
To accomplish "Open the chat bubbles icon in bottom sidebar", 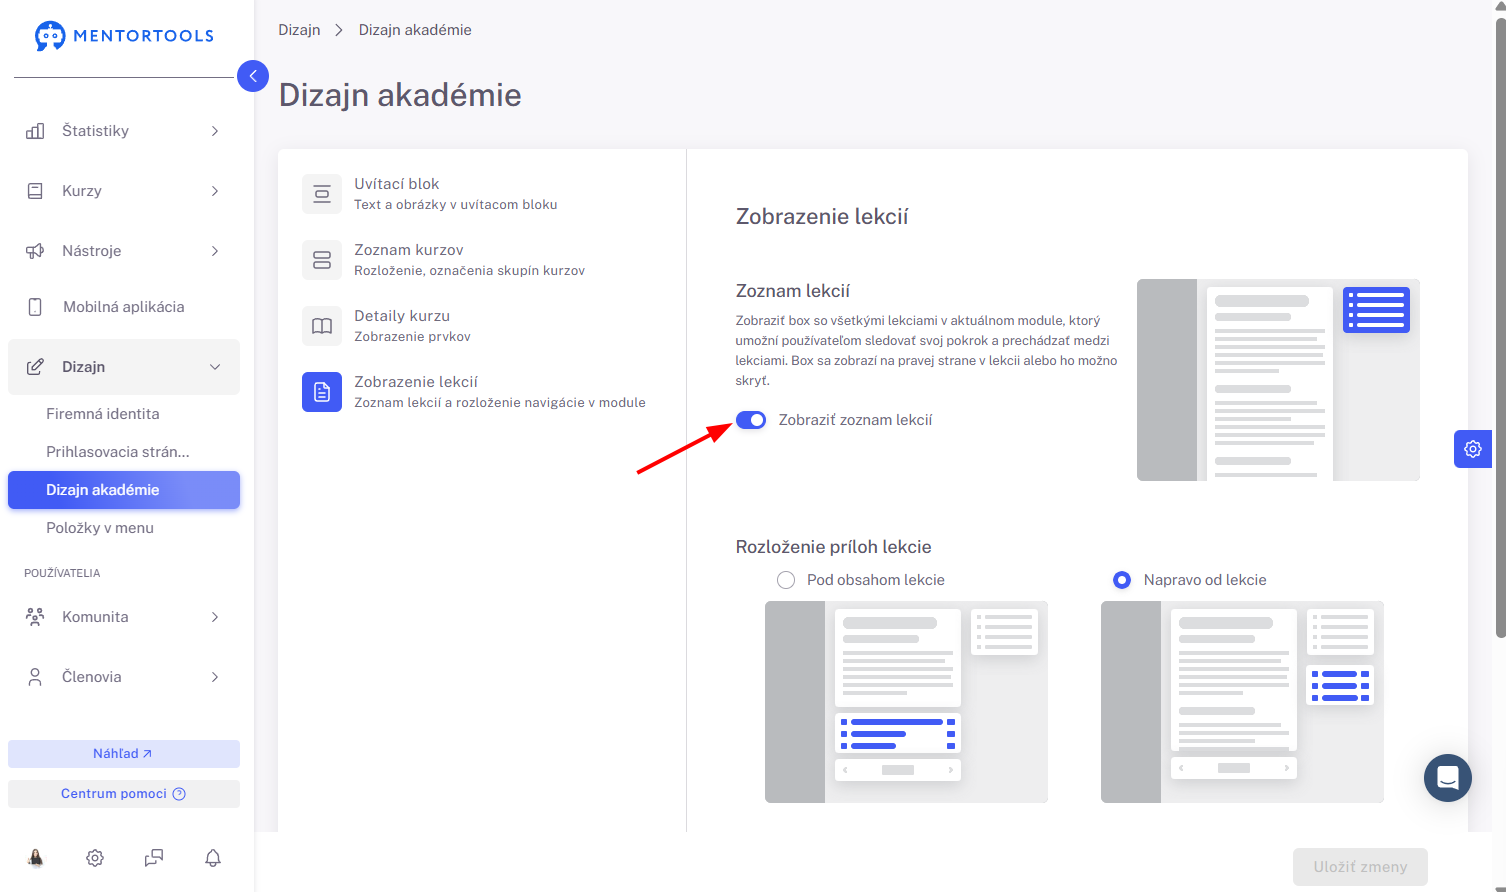I will click(x=154, y=858).
